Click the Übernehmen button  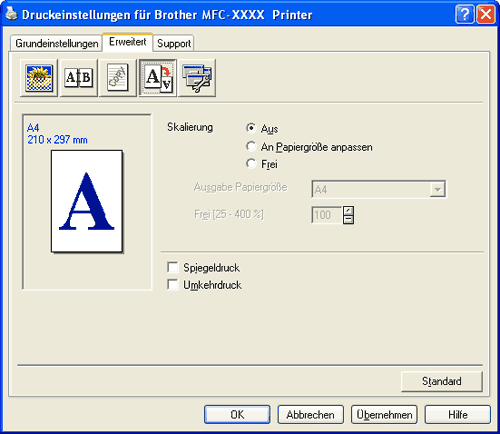(384, 415)
